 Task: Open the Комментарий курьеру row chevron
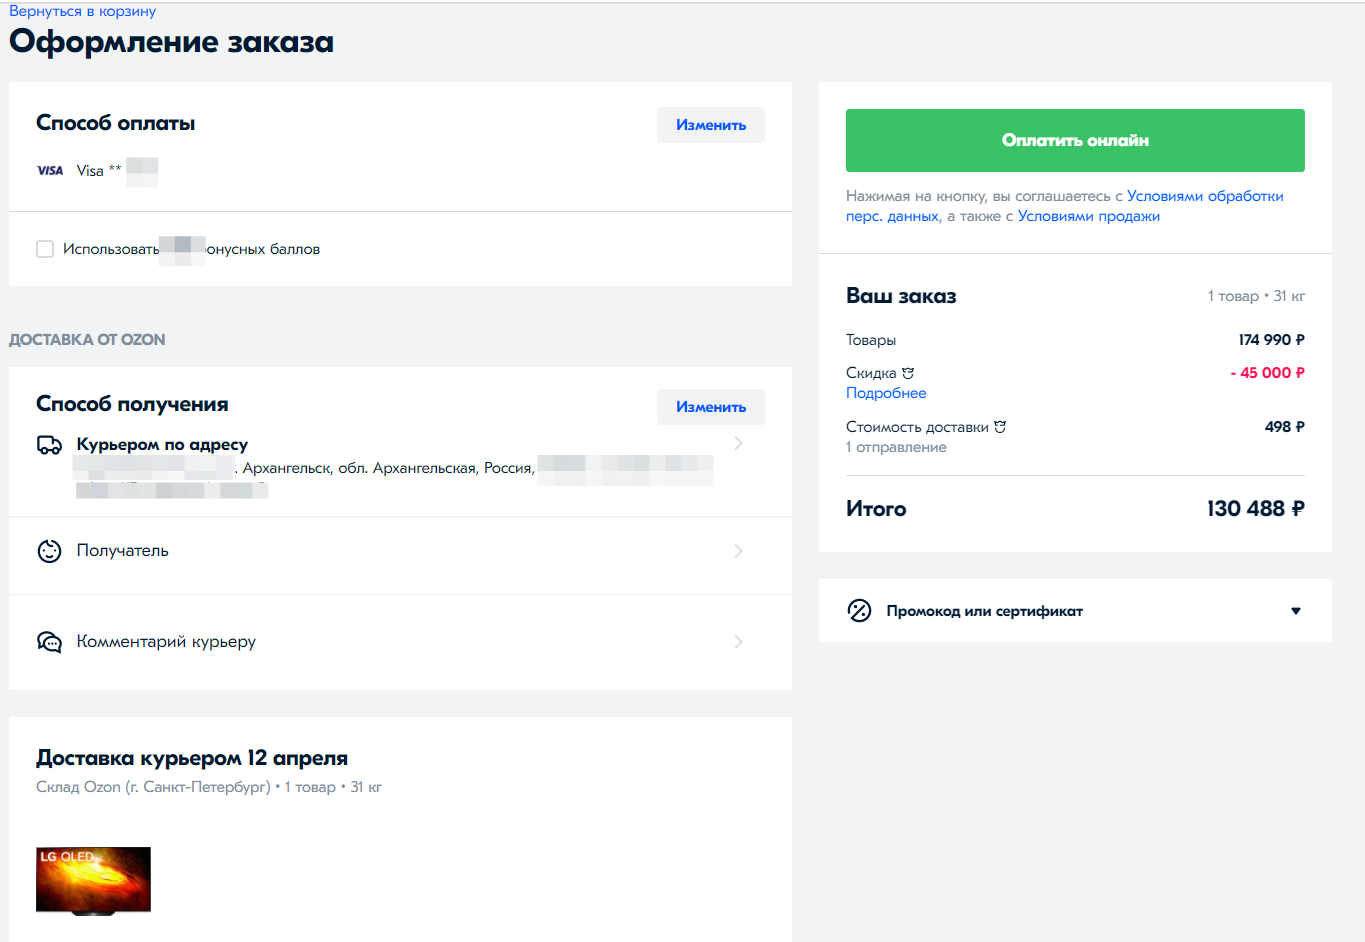[738, 642]
